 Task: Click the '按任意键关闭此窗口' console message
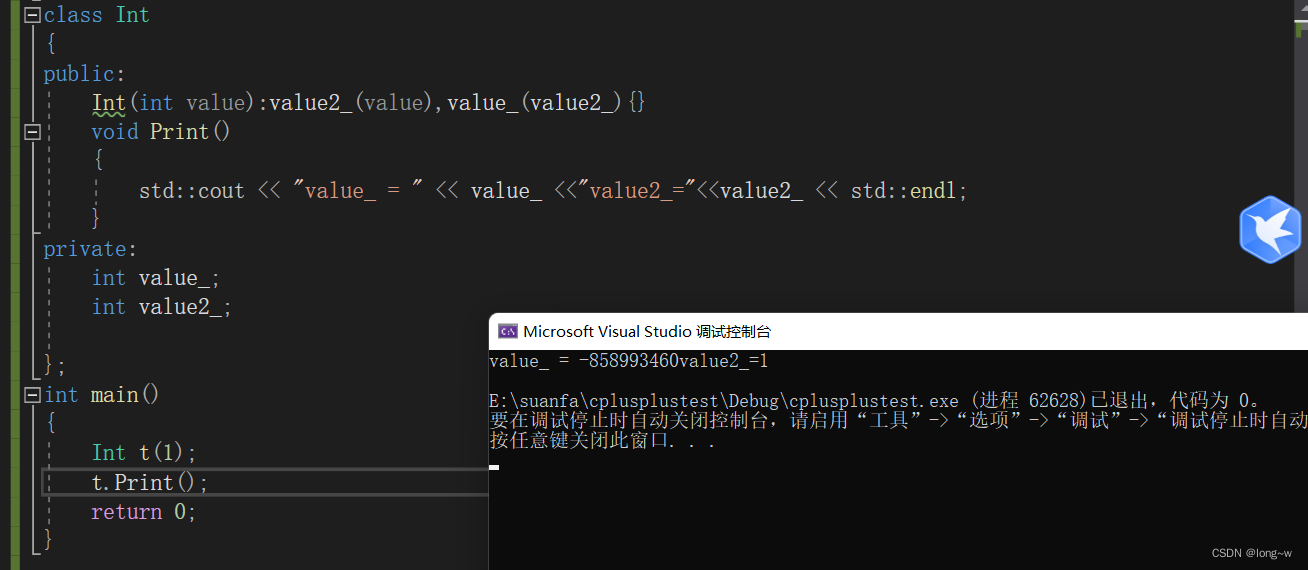coord(602,441)
